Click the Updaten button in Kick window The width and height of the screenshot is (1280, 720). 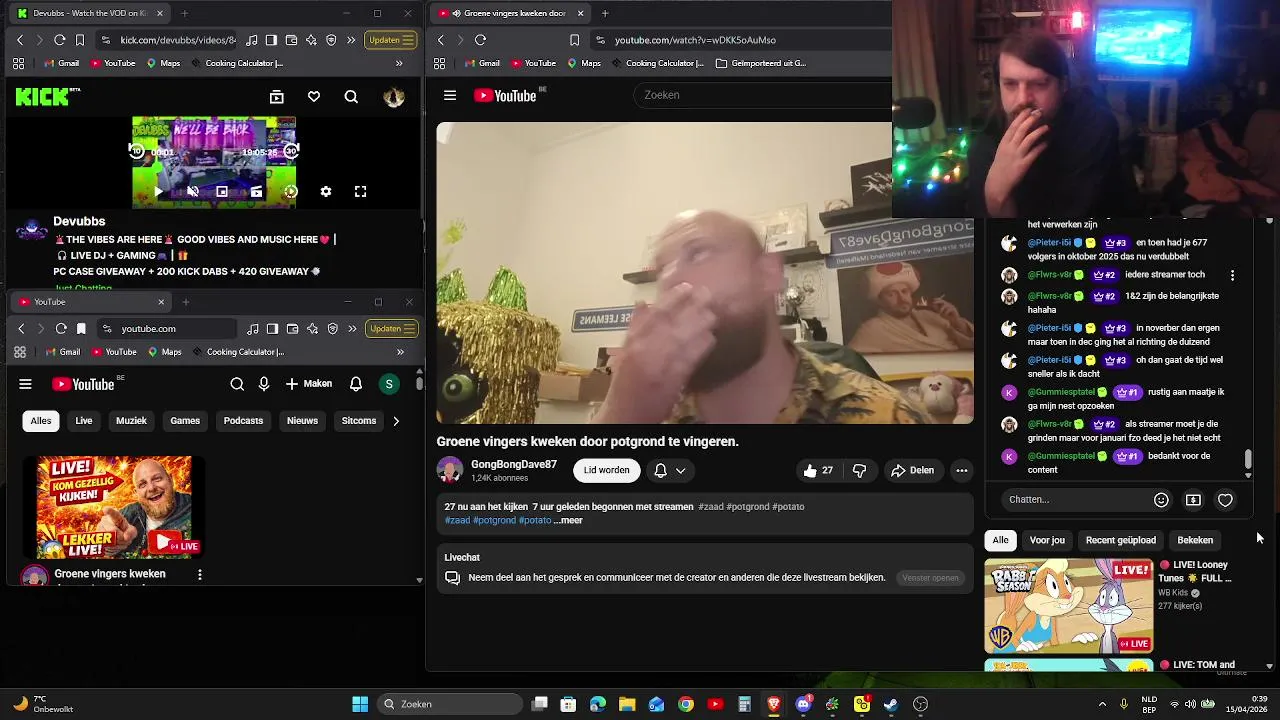tap(391, 40)
